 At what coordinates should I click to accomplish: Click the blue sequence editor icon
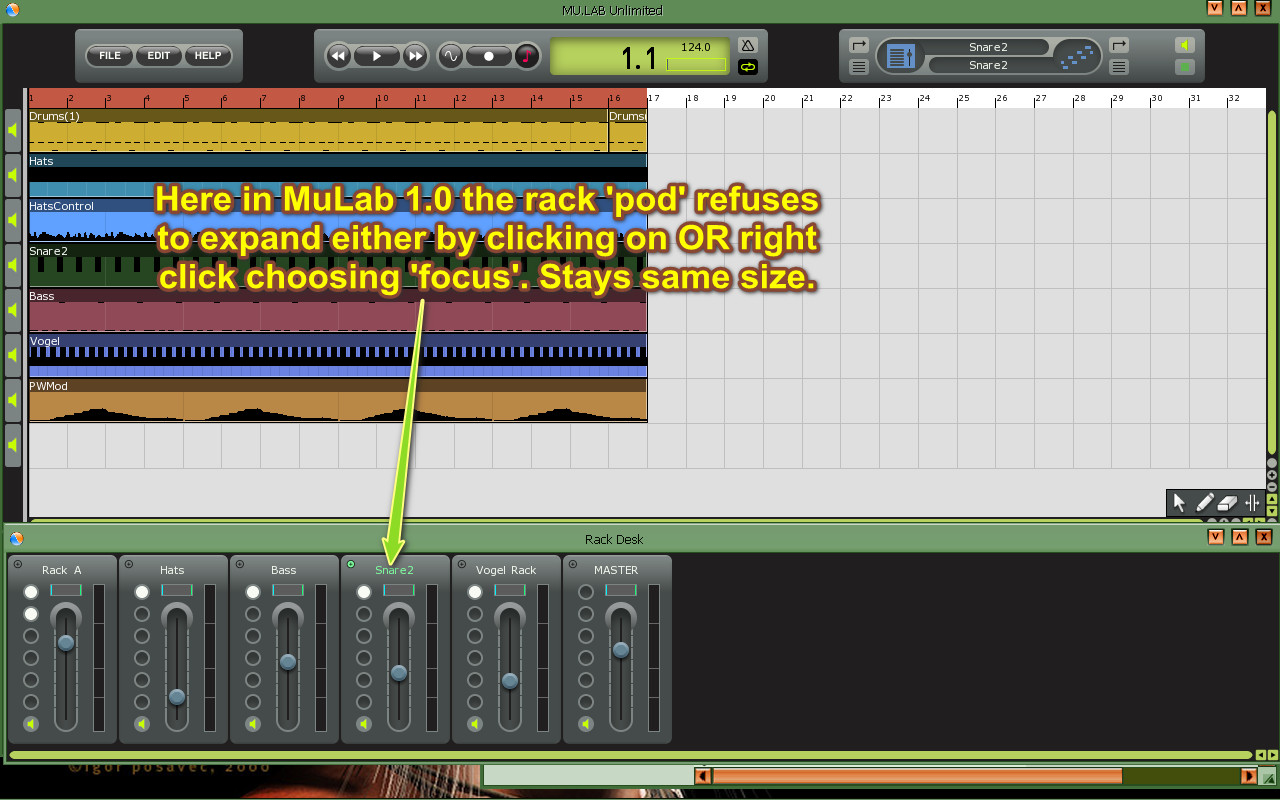coord(901,56)
